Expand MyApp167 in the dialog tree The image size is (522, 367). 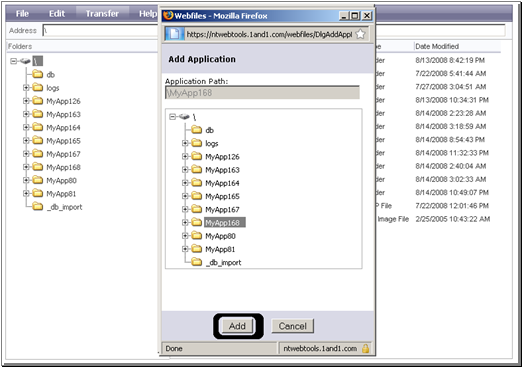click(185, 209)
